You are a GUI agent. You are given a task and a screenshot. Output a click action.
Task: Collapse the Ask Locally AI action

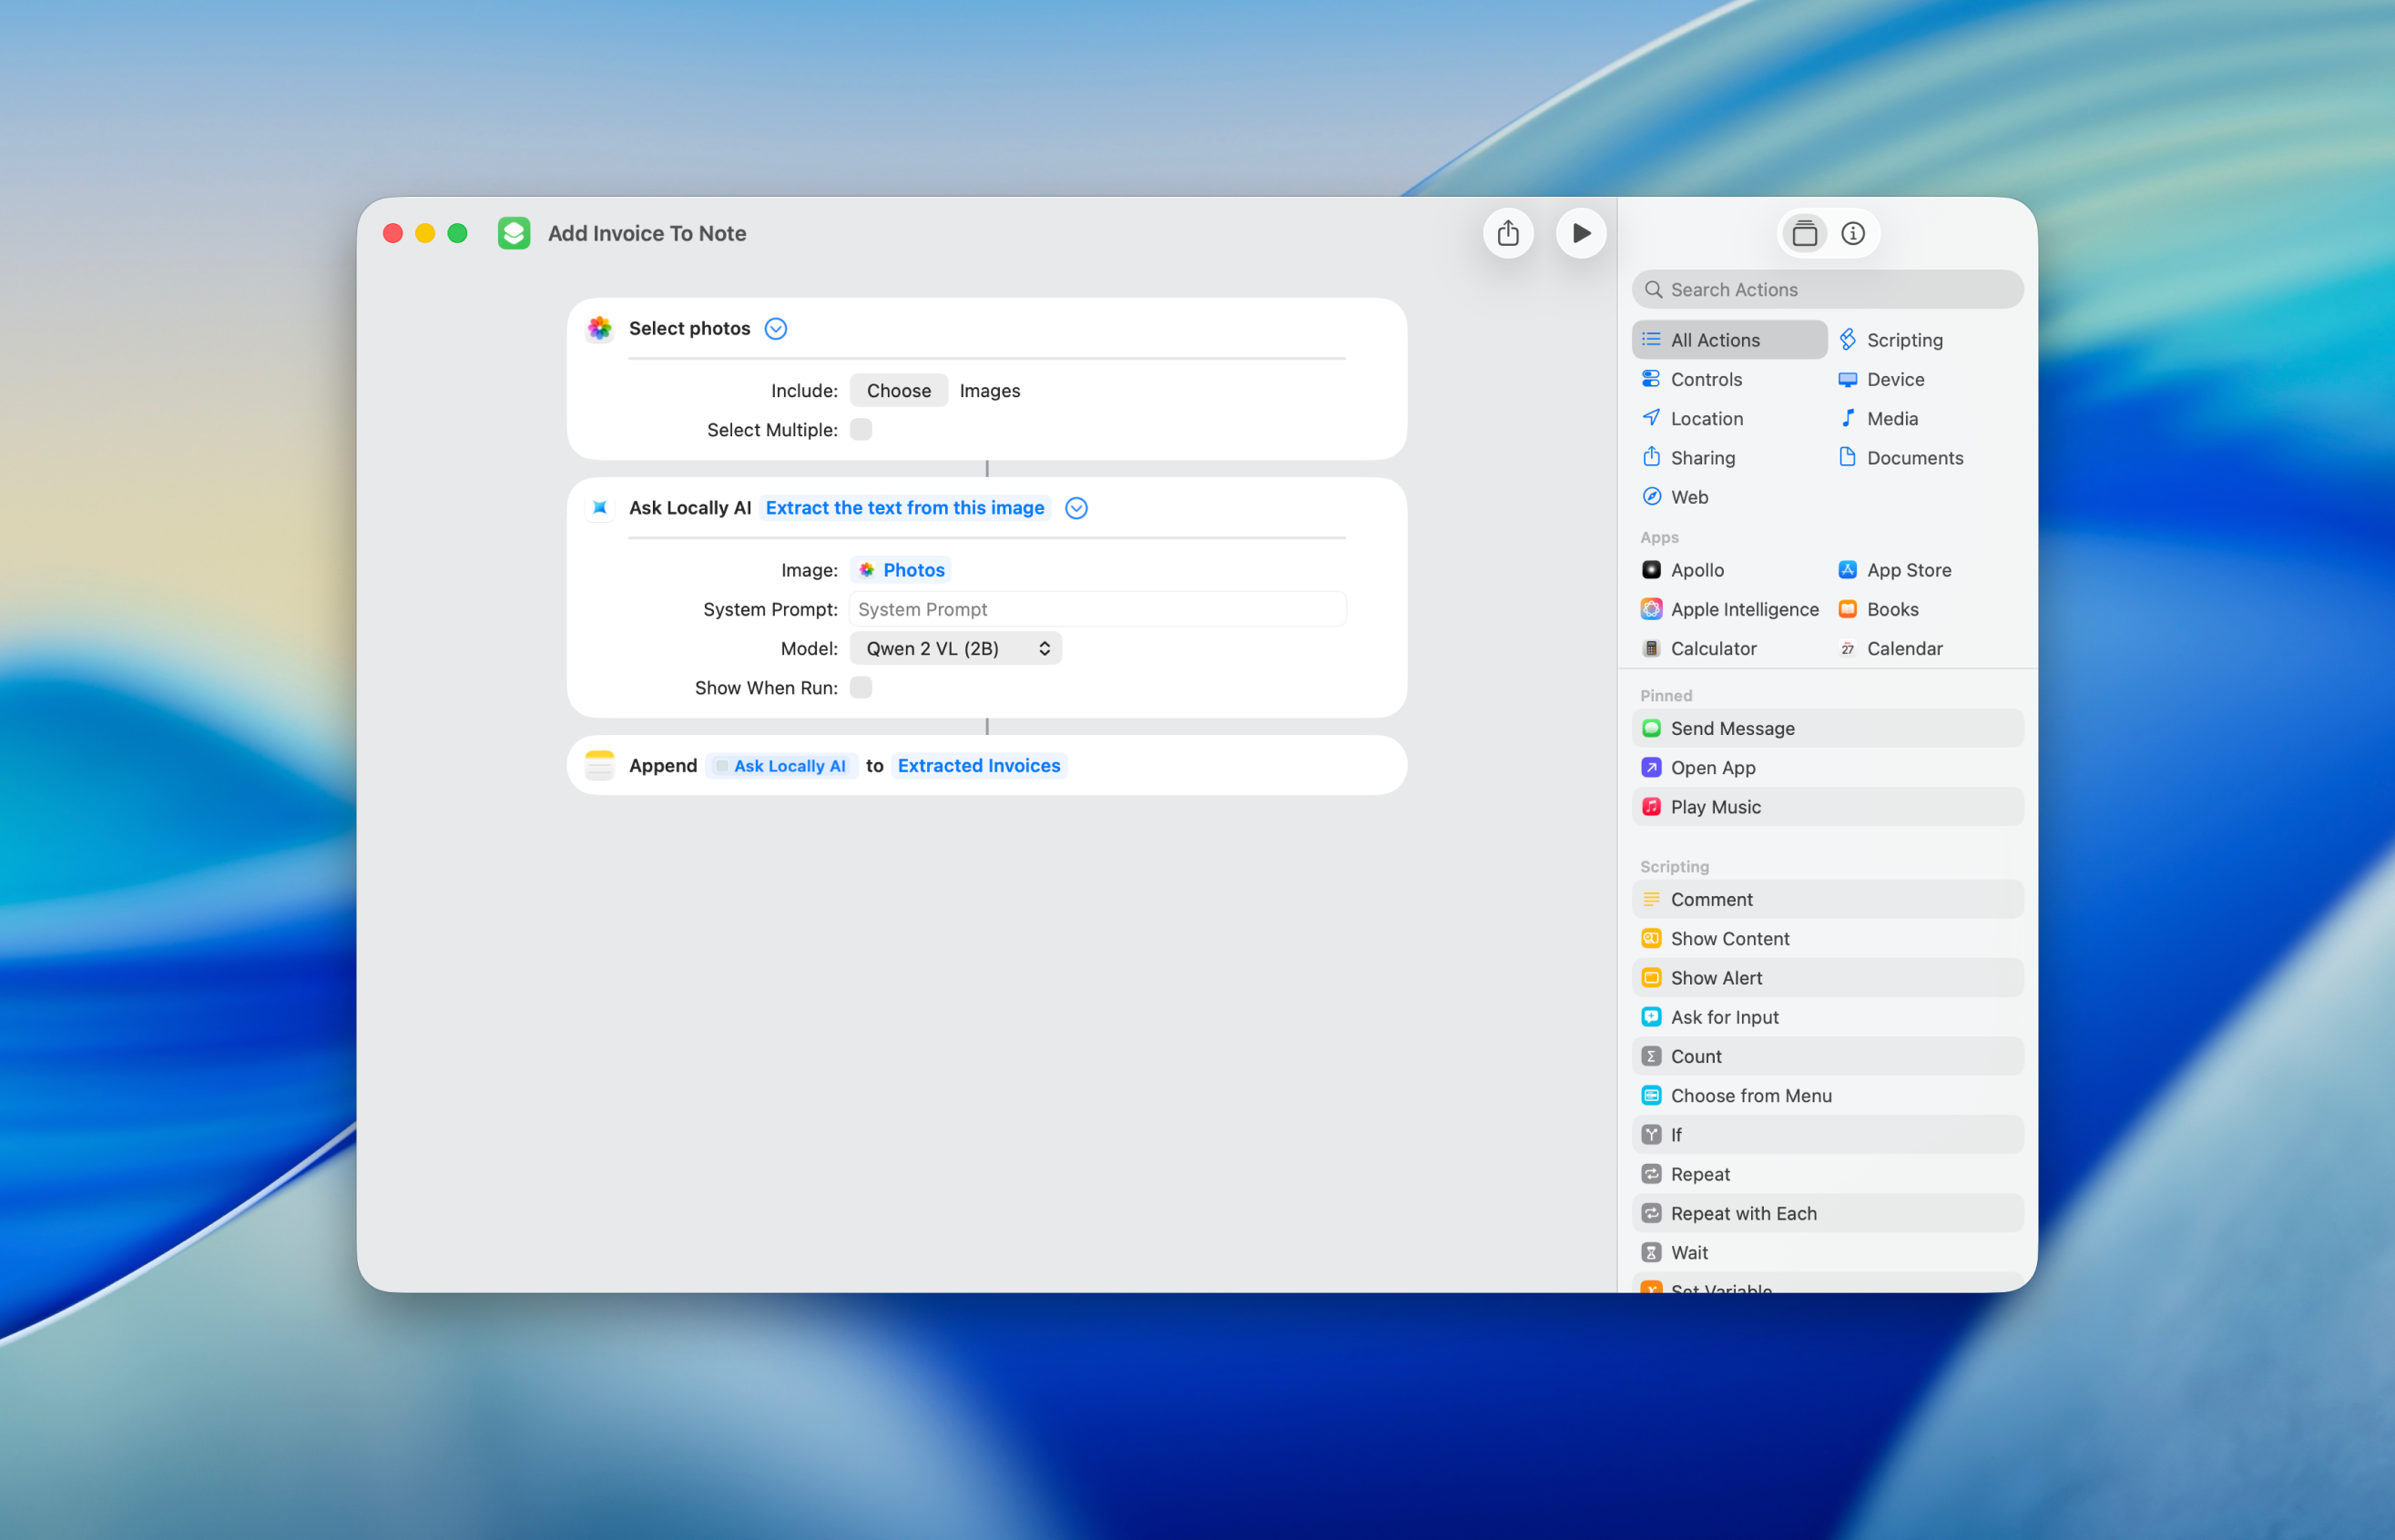[x=1076, y=508]
